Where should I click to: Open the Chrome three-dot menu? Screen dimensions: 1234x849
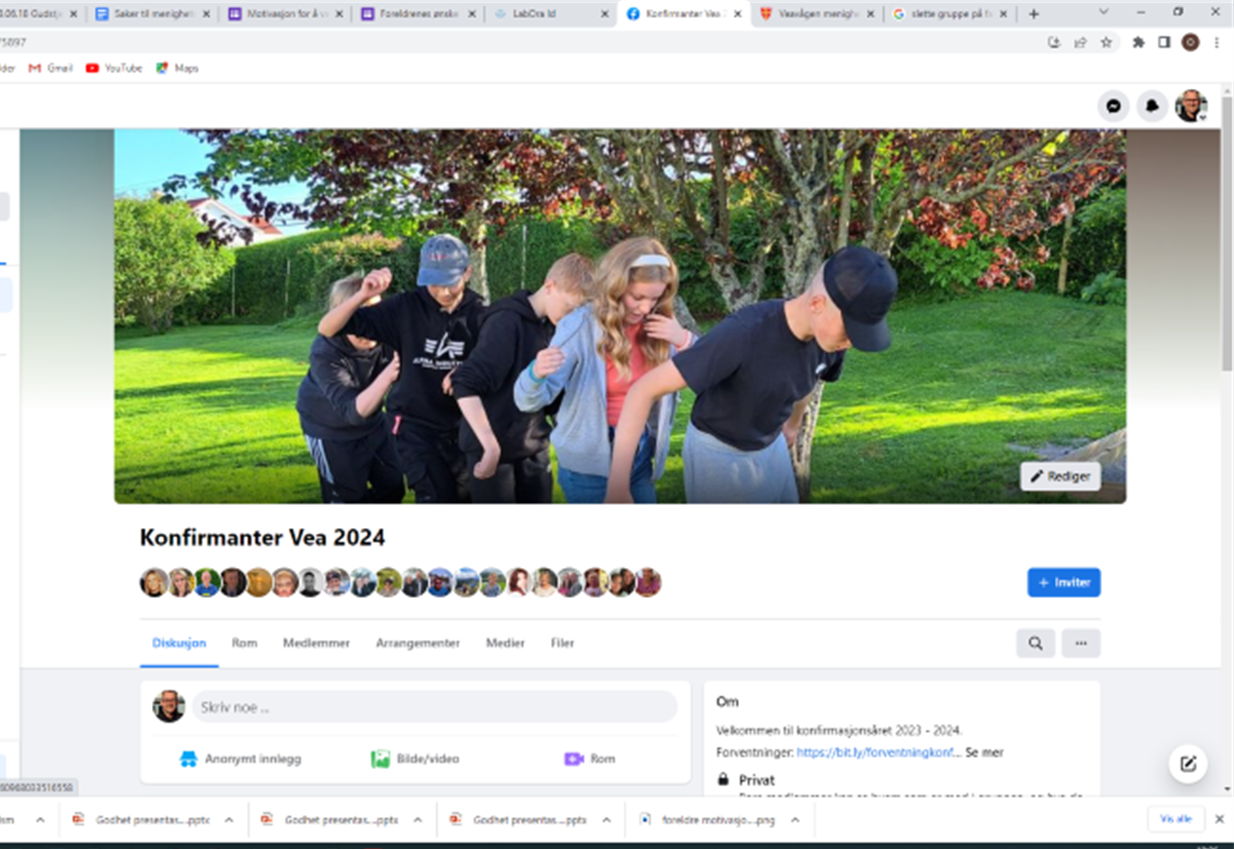[1217, 42]
